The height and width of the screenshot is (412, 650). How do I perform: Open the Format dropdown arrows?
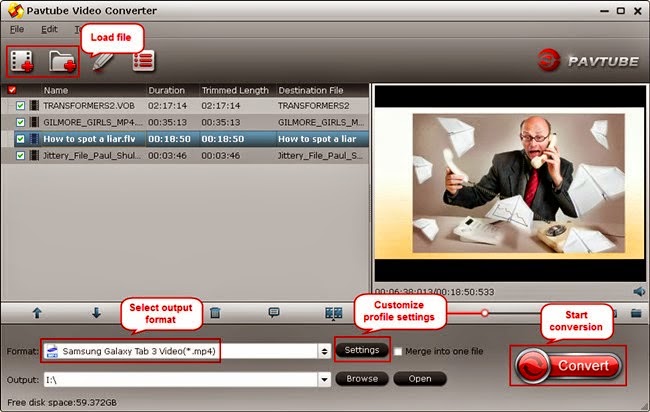click(324, 351)
